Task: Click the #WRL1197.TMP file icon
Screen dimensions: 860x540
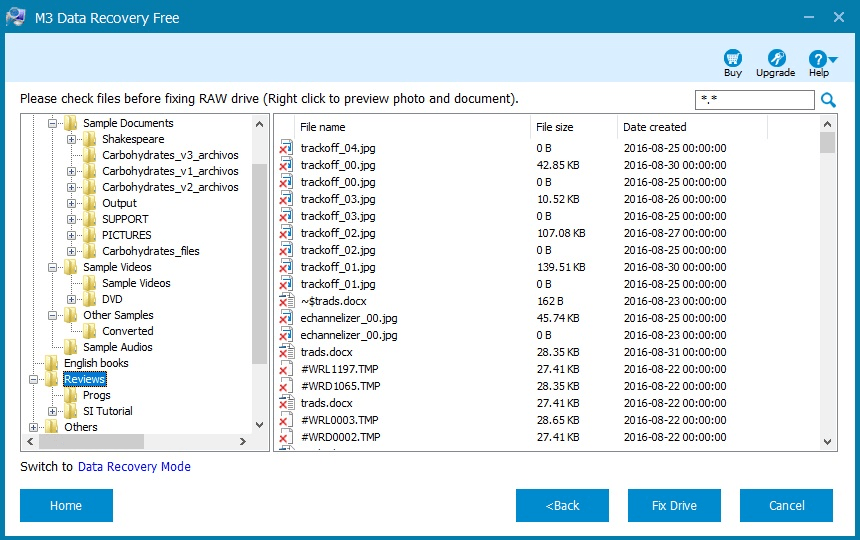Action: 286,369
